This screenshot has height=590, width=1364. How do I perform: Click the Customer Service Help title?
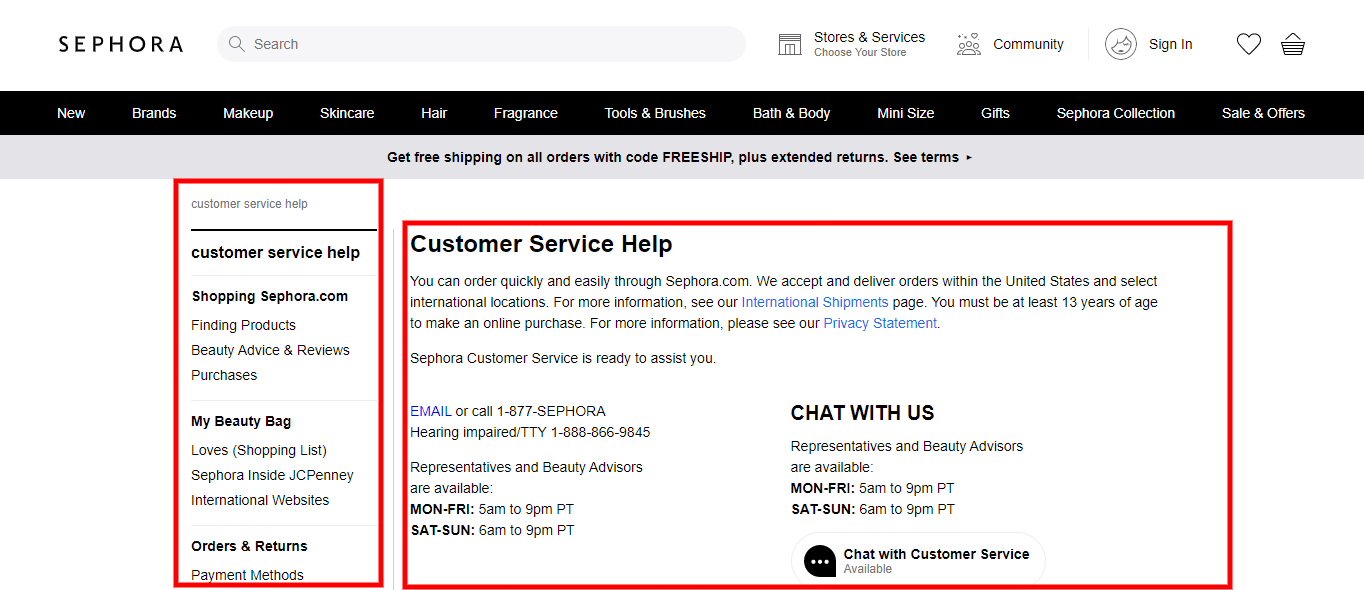coord(541,244)
